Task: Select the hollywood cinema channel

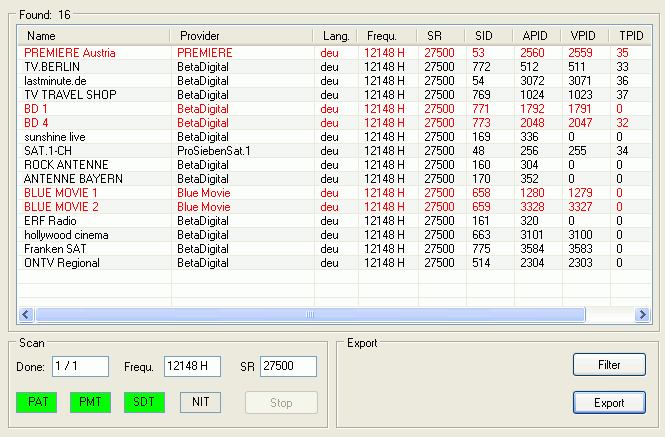Action: (335, 235)
